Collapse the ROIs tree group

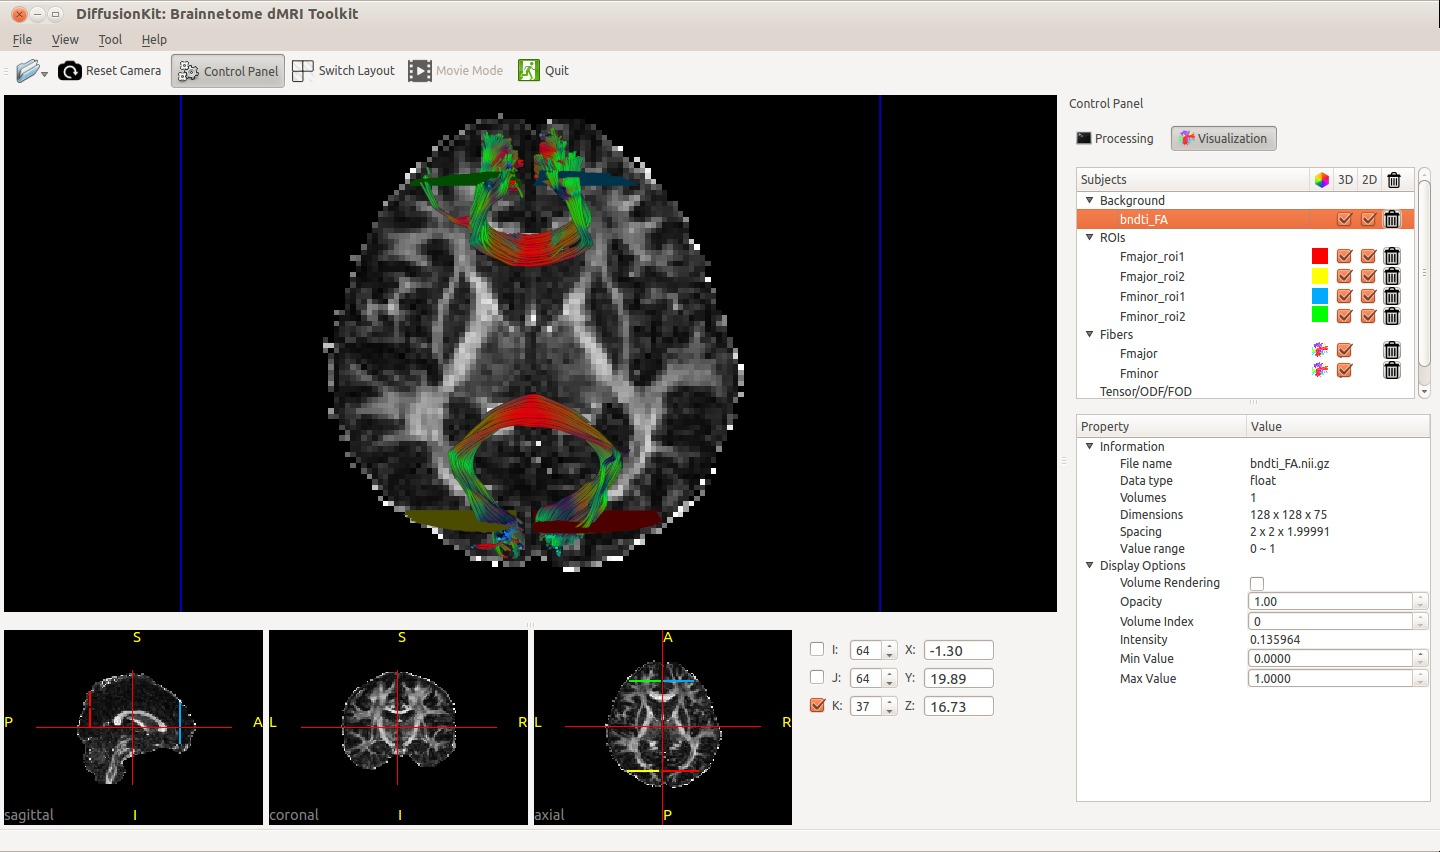point(1090,238)
